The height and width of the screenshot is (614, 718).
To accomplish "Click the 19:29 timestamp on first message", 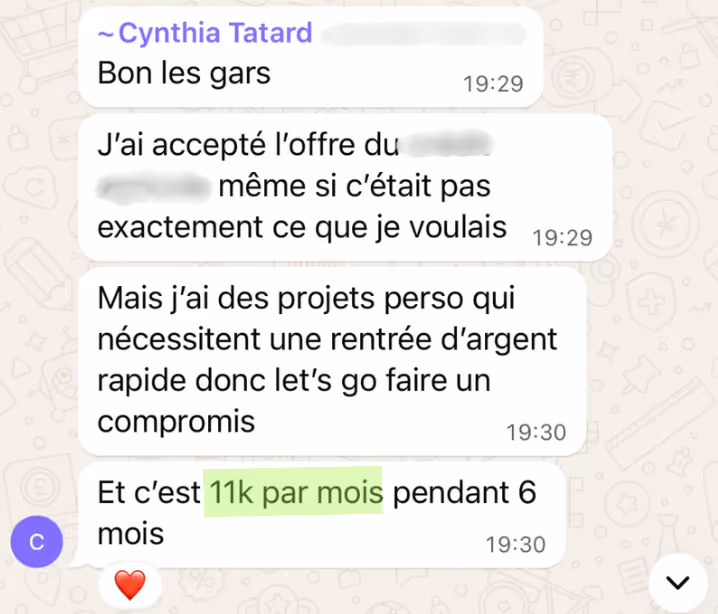I will point(493,84).
